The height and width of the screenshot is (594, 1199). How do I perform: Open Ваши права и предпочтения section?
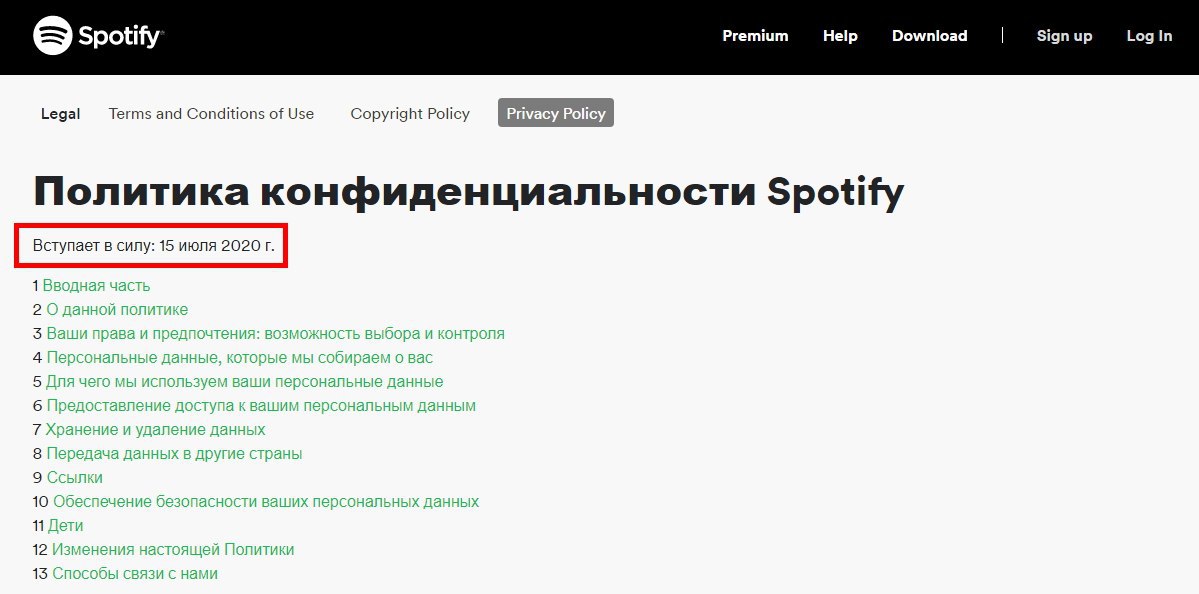[x=275, y=334]
